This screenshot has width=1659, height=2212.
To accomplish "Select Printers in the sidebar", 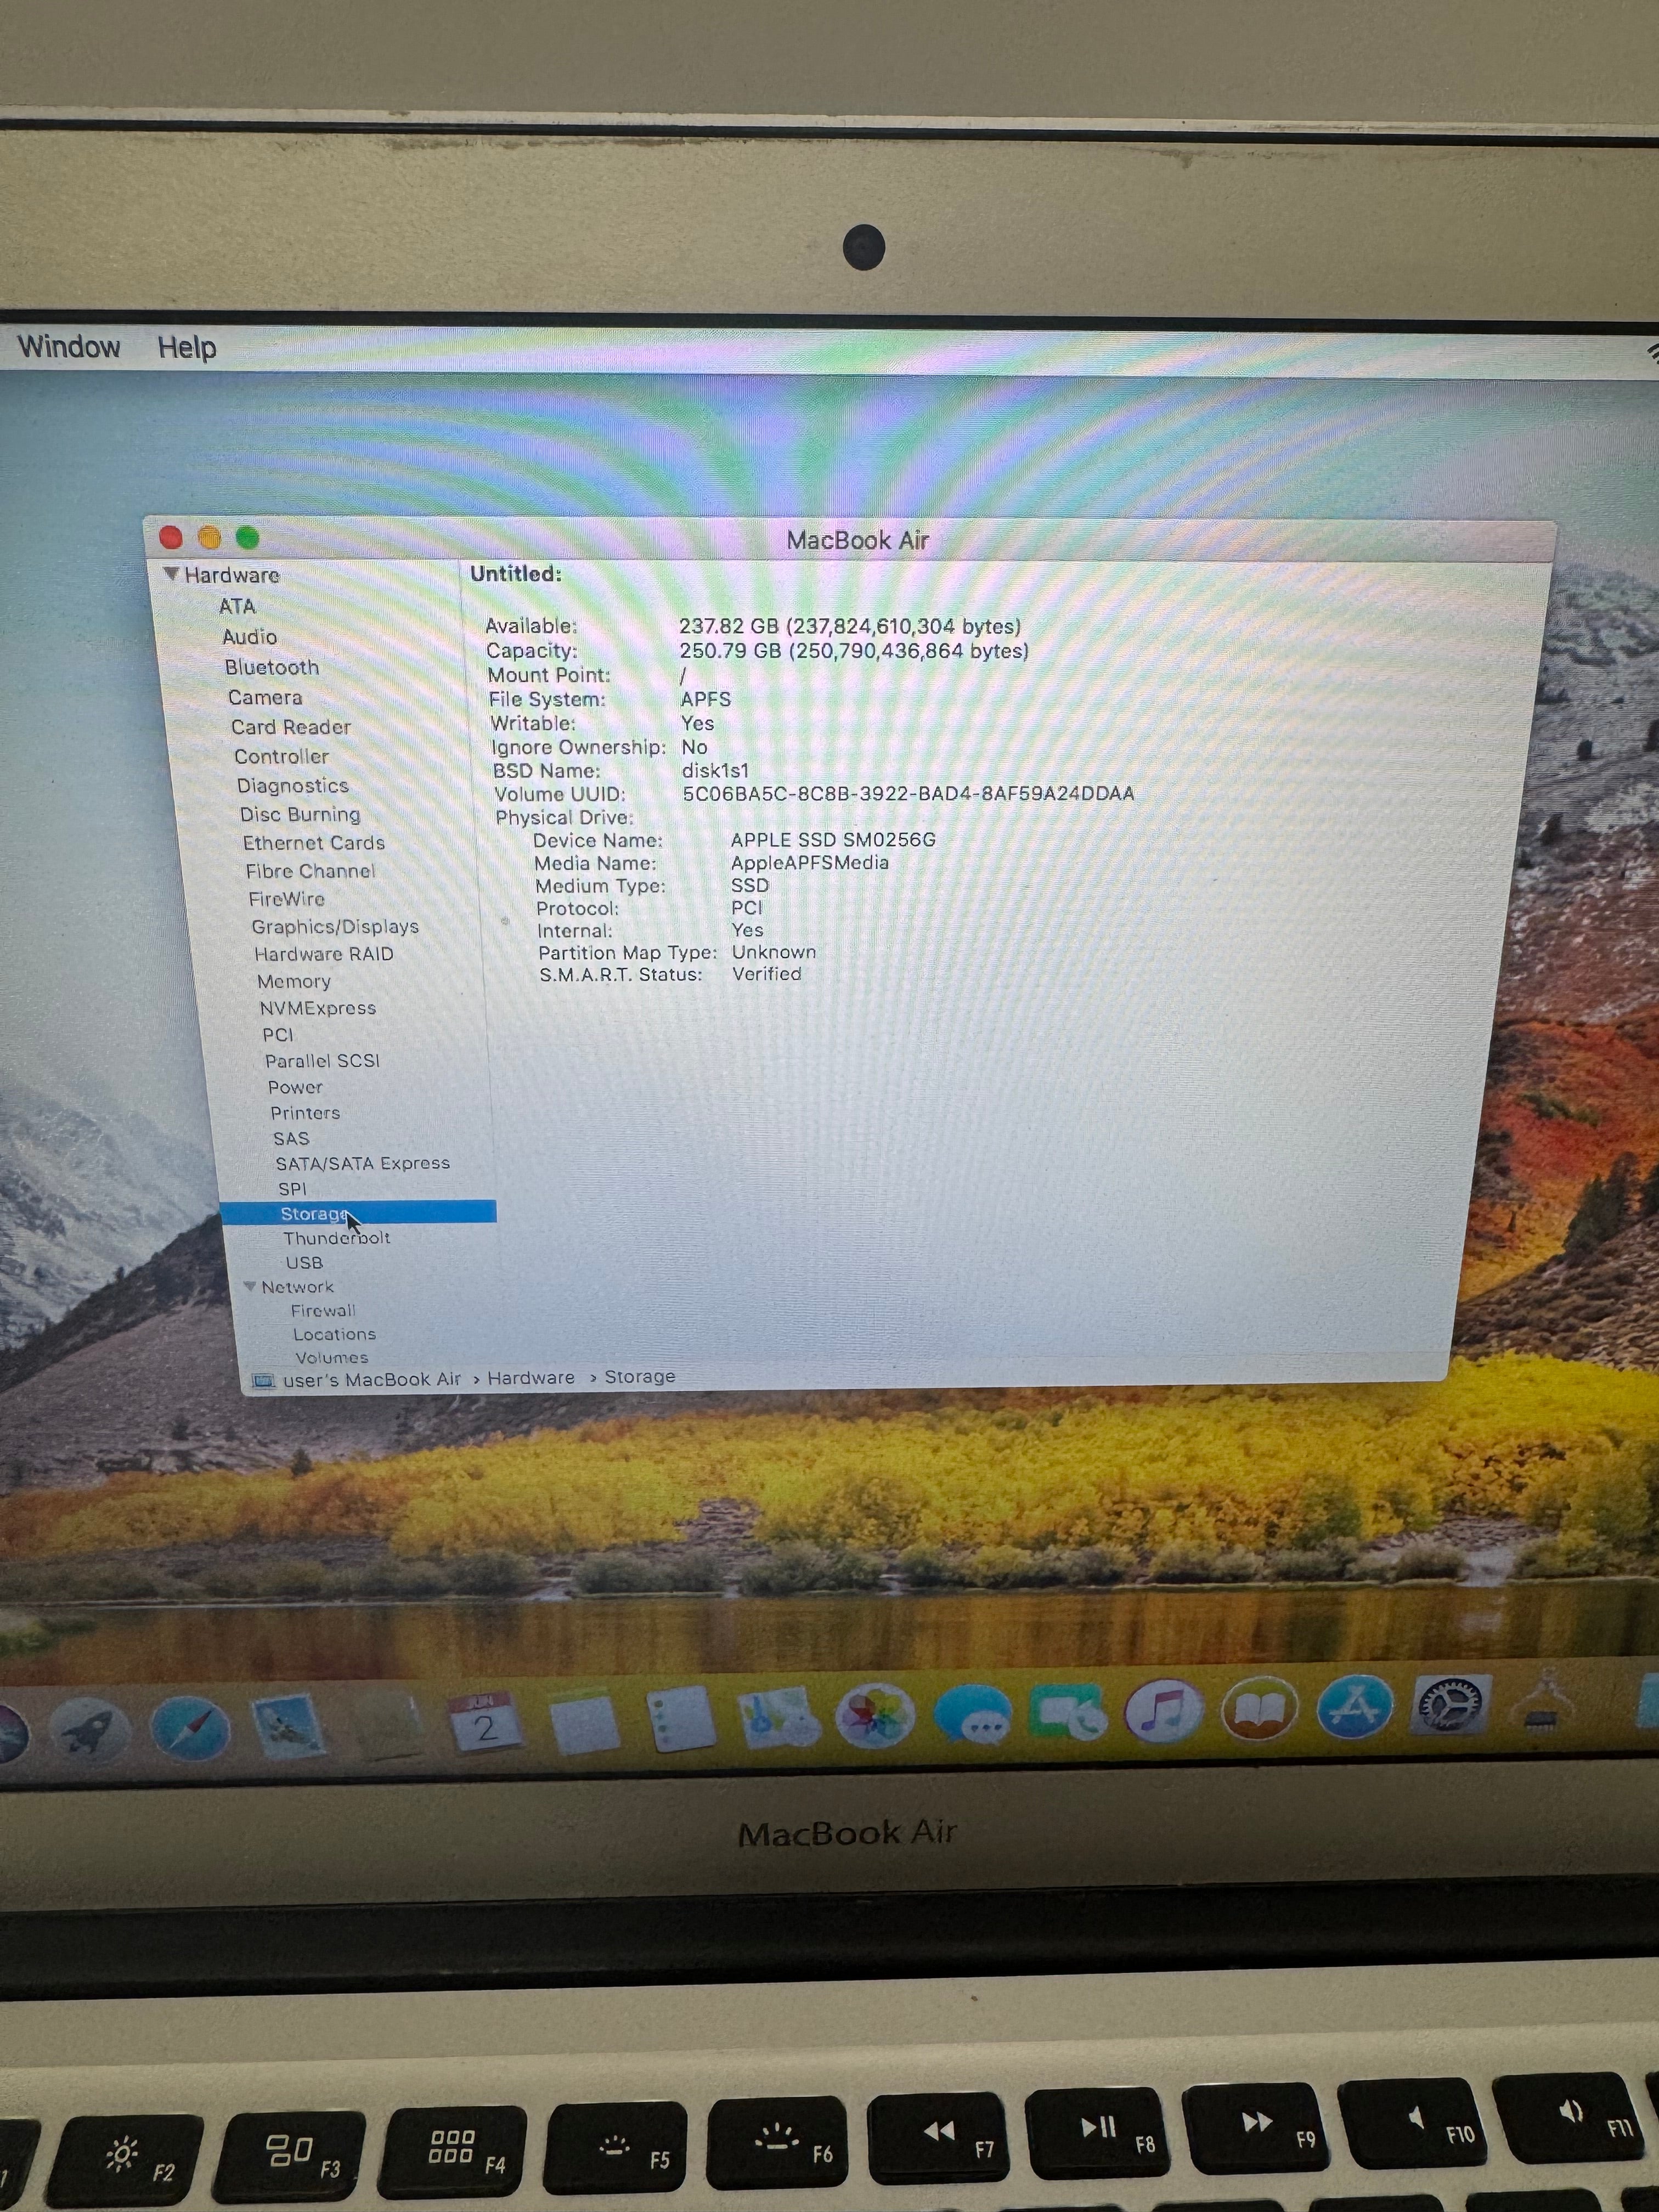I will point(305,1113).
